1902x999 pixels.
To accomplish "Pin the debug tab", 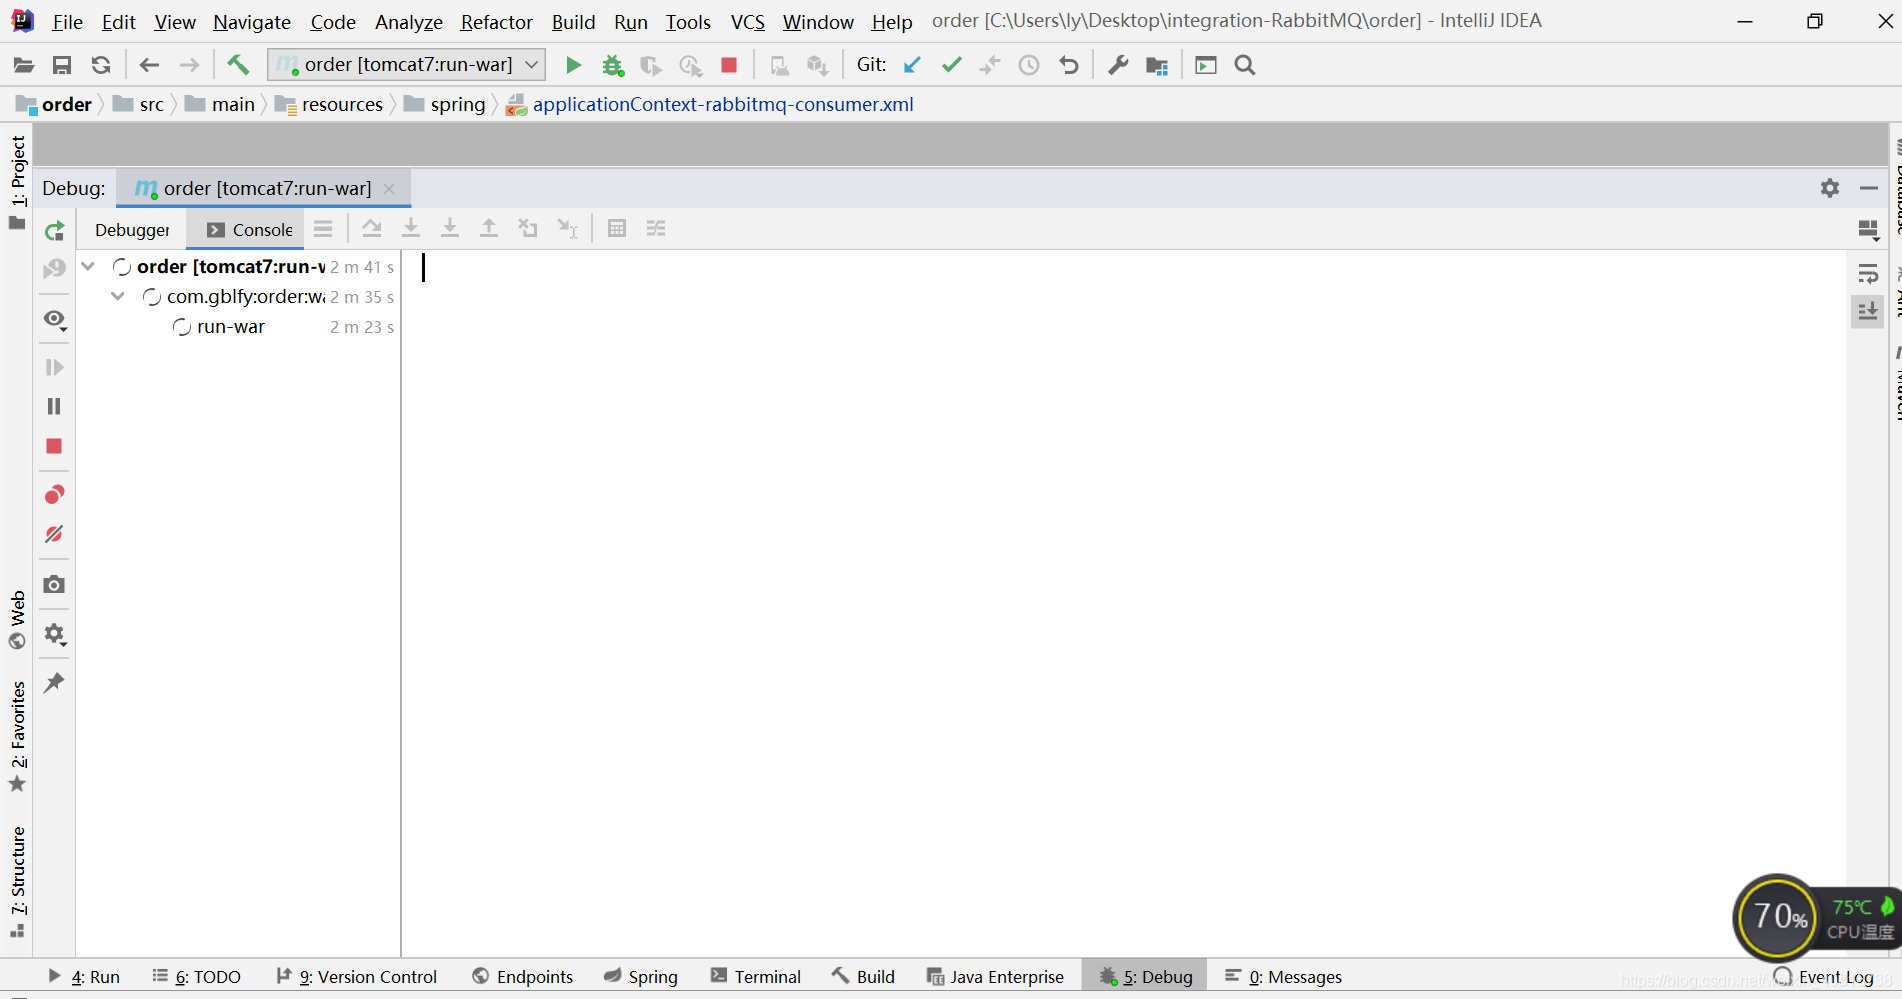I will pos(54,683).
